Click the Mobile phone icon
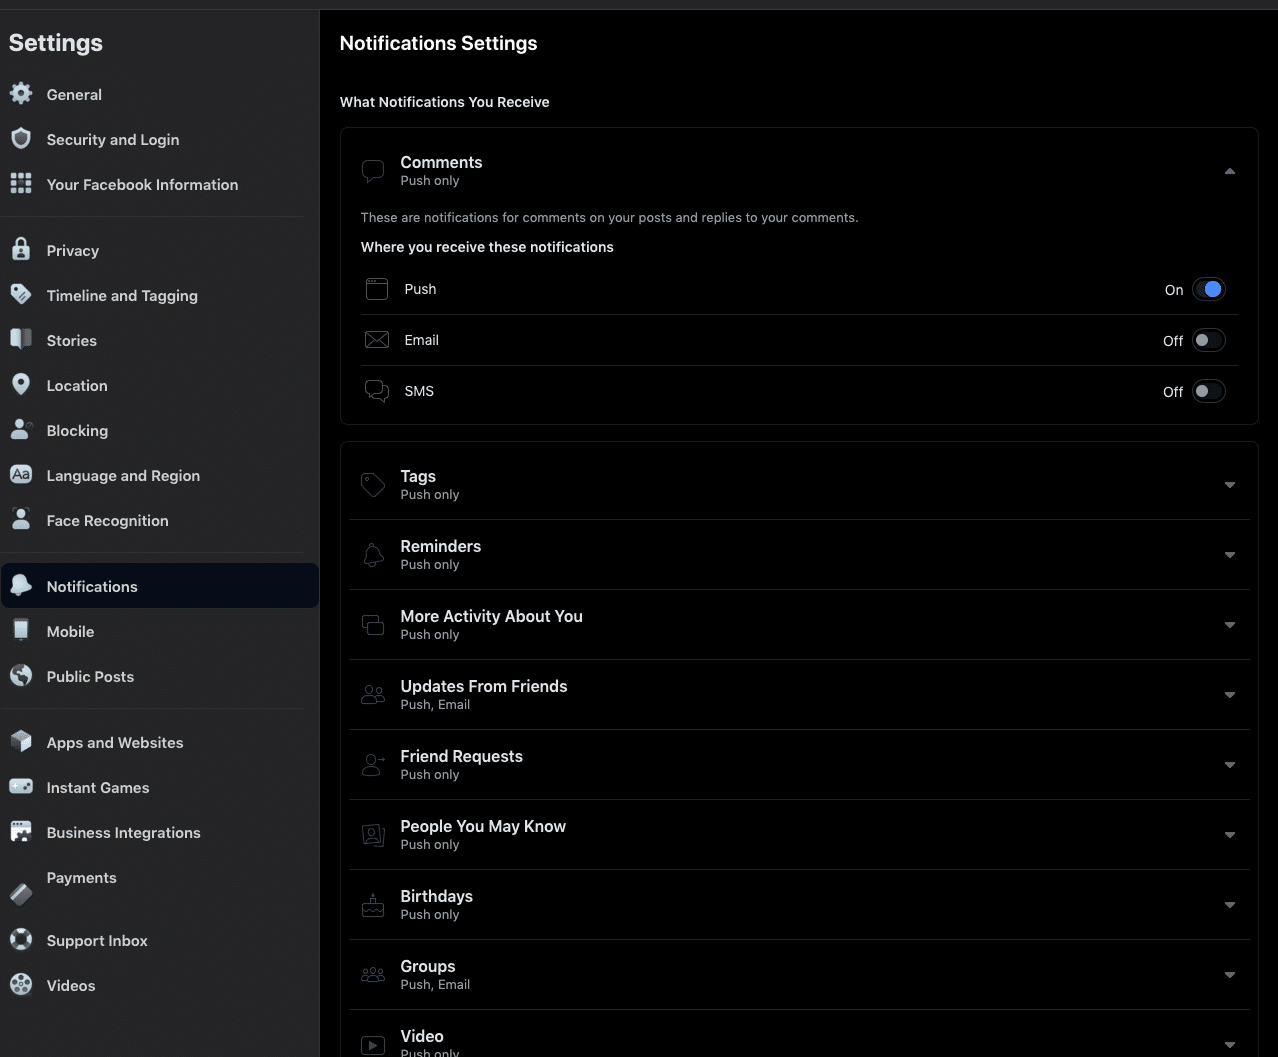This screenshot has width=1278, height=1057. click(x=21, y=631)
